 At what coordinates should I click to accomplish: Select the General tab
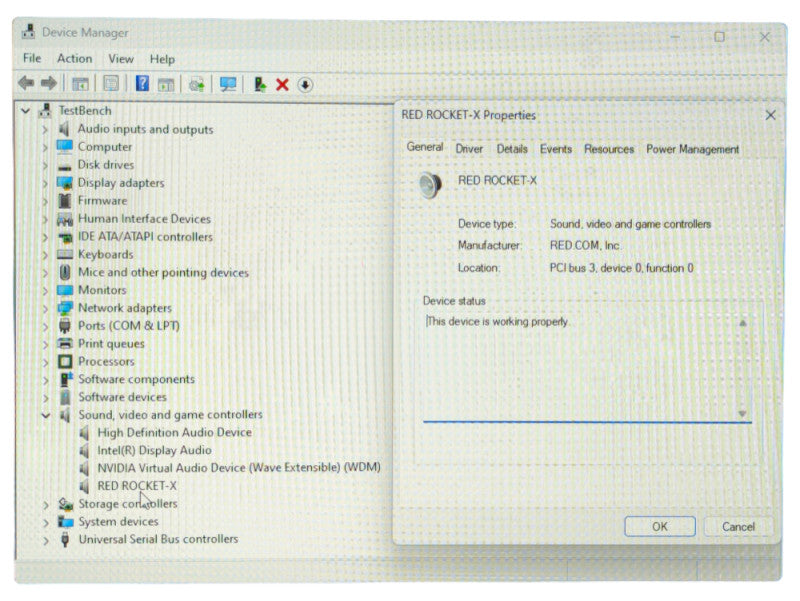click(x=424, y=147)
